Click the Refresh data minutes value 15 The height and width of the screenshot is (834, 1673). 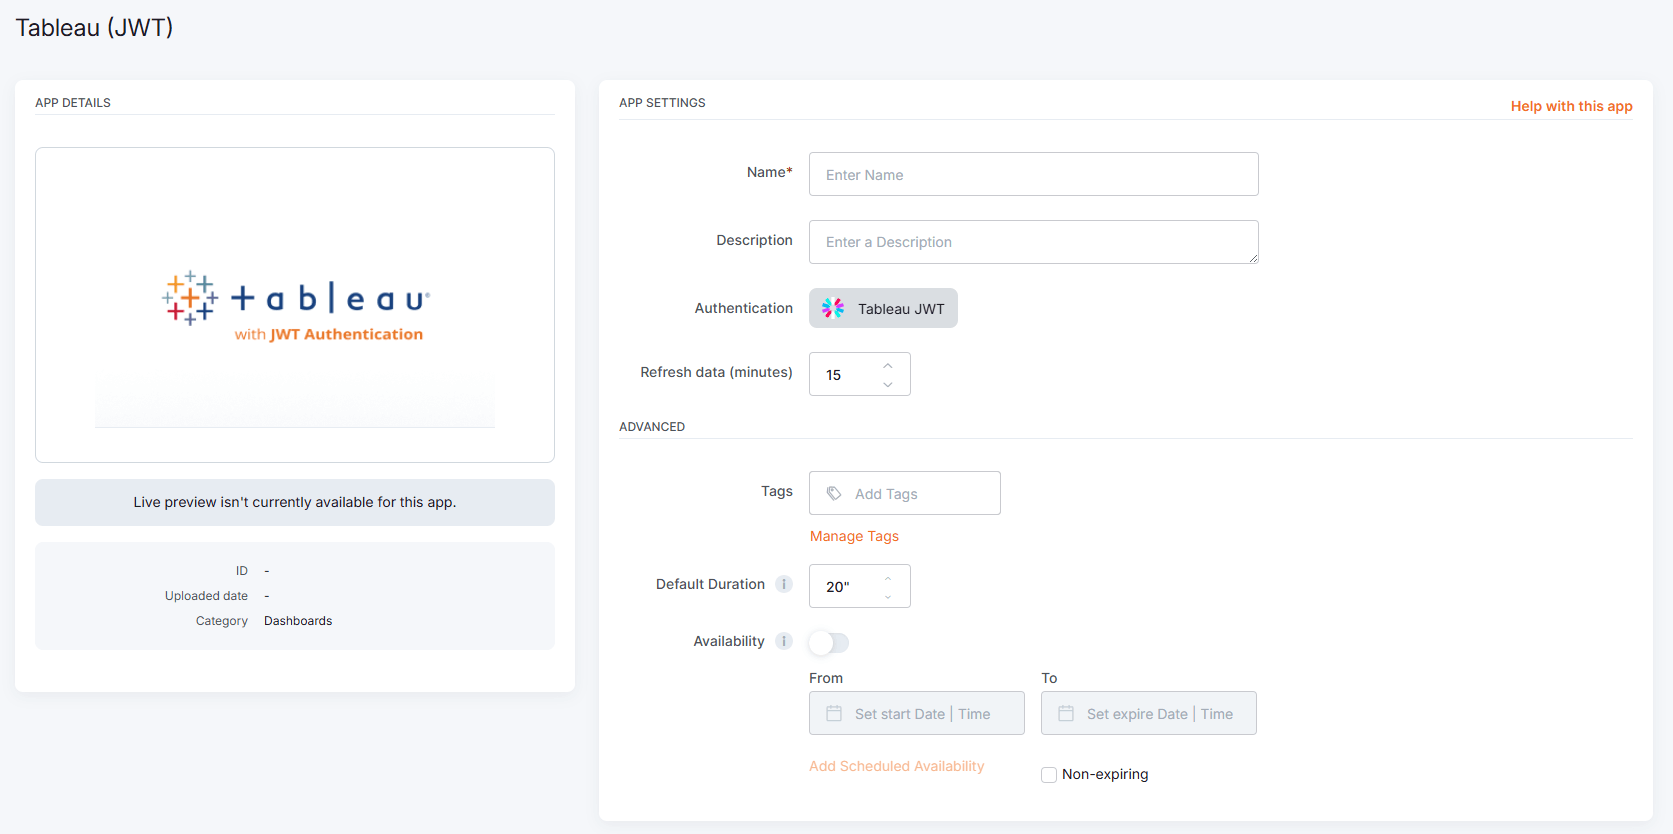[x=834, y=375]
